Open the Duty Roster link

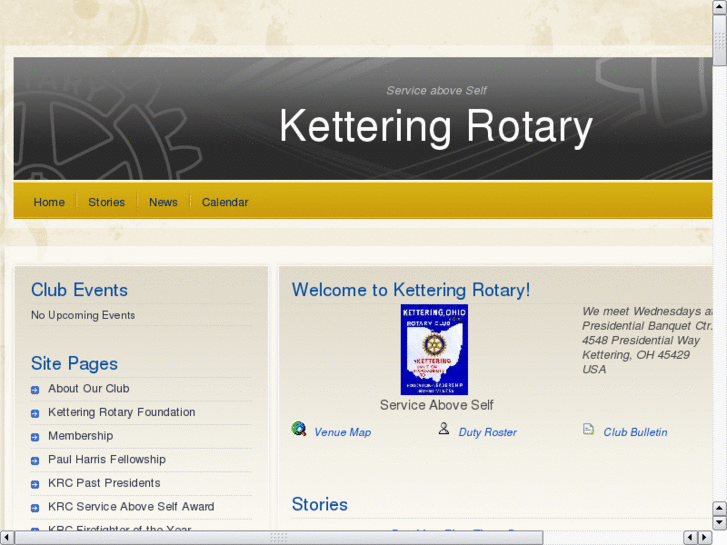click(487, 432)
